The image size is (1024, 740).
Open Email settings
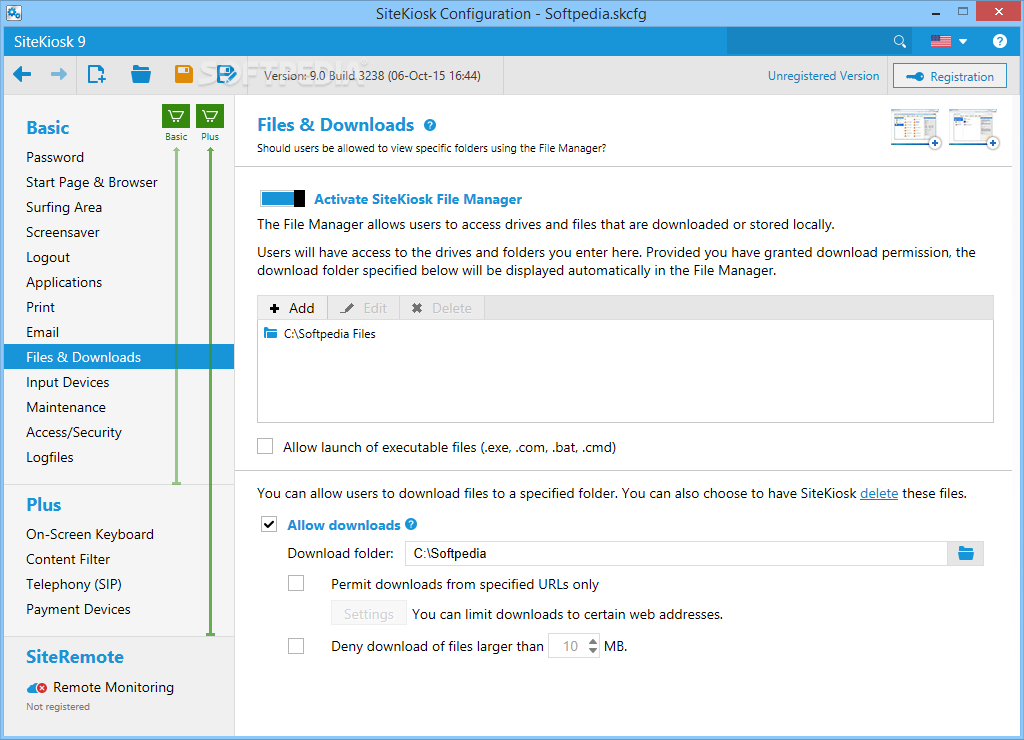(x=42, y=332)
